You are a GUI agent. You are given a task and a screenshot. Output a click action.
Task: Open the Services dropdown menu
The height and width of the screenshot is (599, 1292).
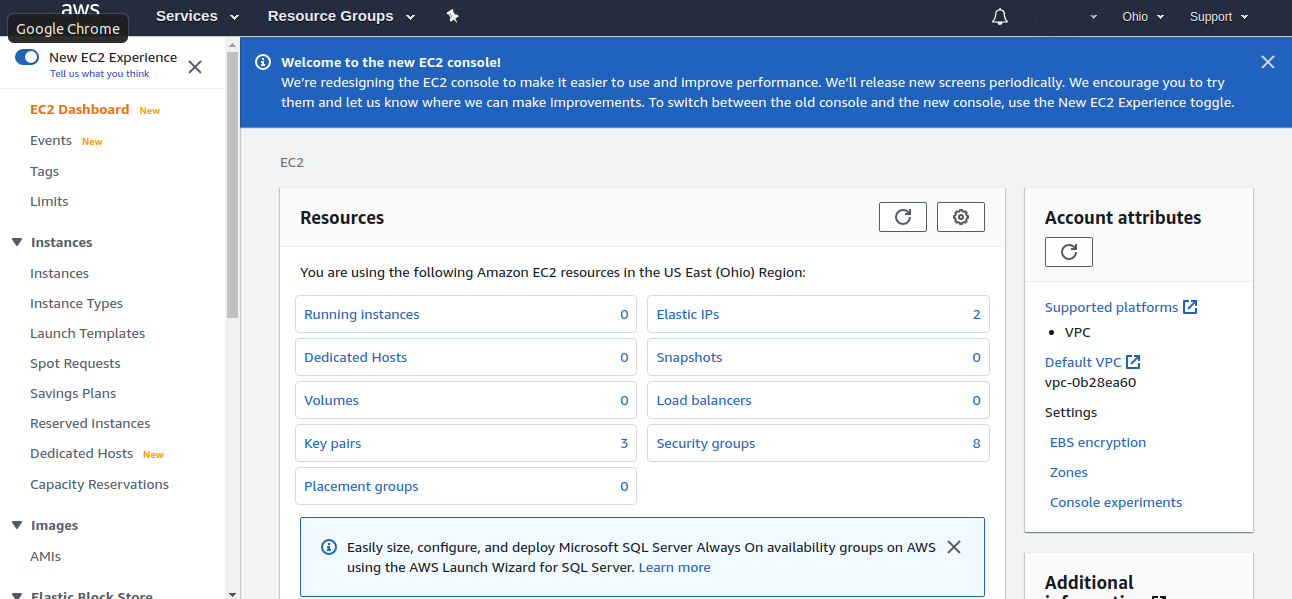tap(197, 16)
